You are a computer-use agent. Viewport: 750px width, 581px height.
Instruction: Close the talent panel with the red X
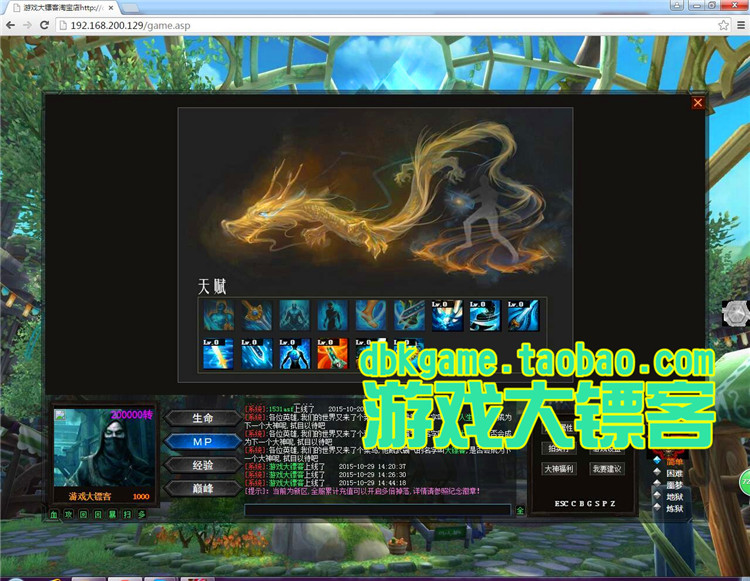[x=698, y=102]
